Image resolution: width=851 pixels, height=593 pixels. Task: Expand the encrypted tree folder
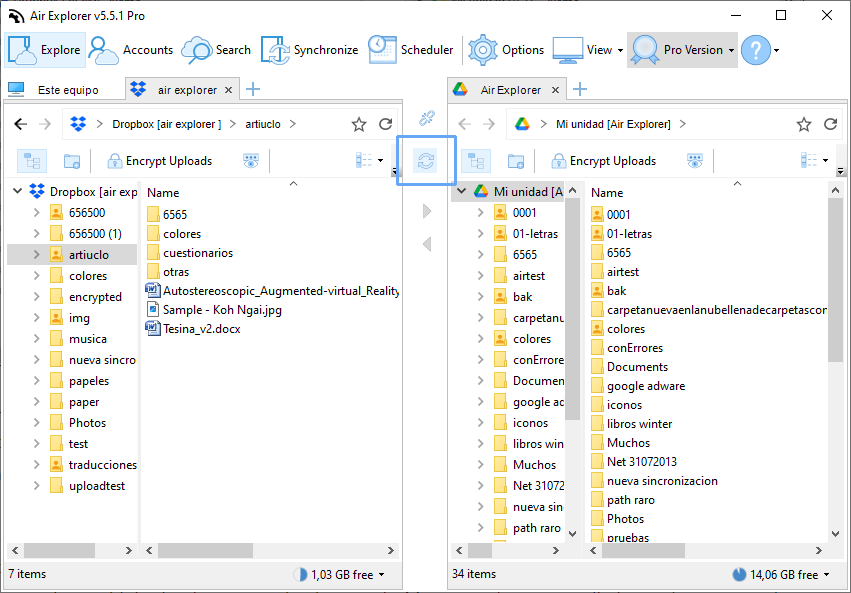[36, 297]
